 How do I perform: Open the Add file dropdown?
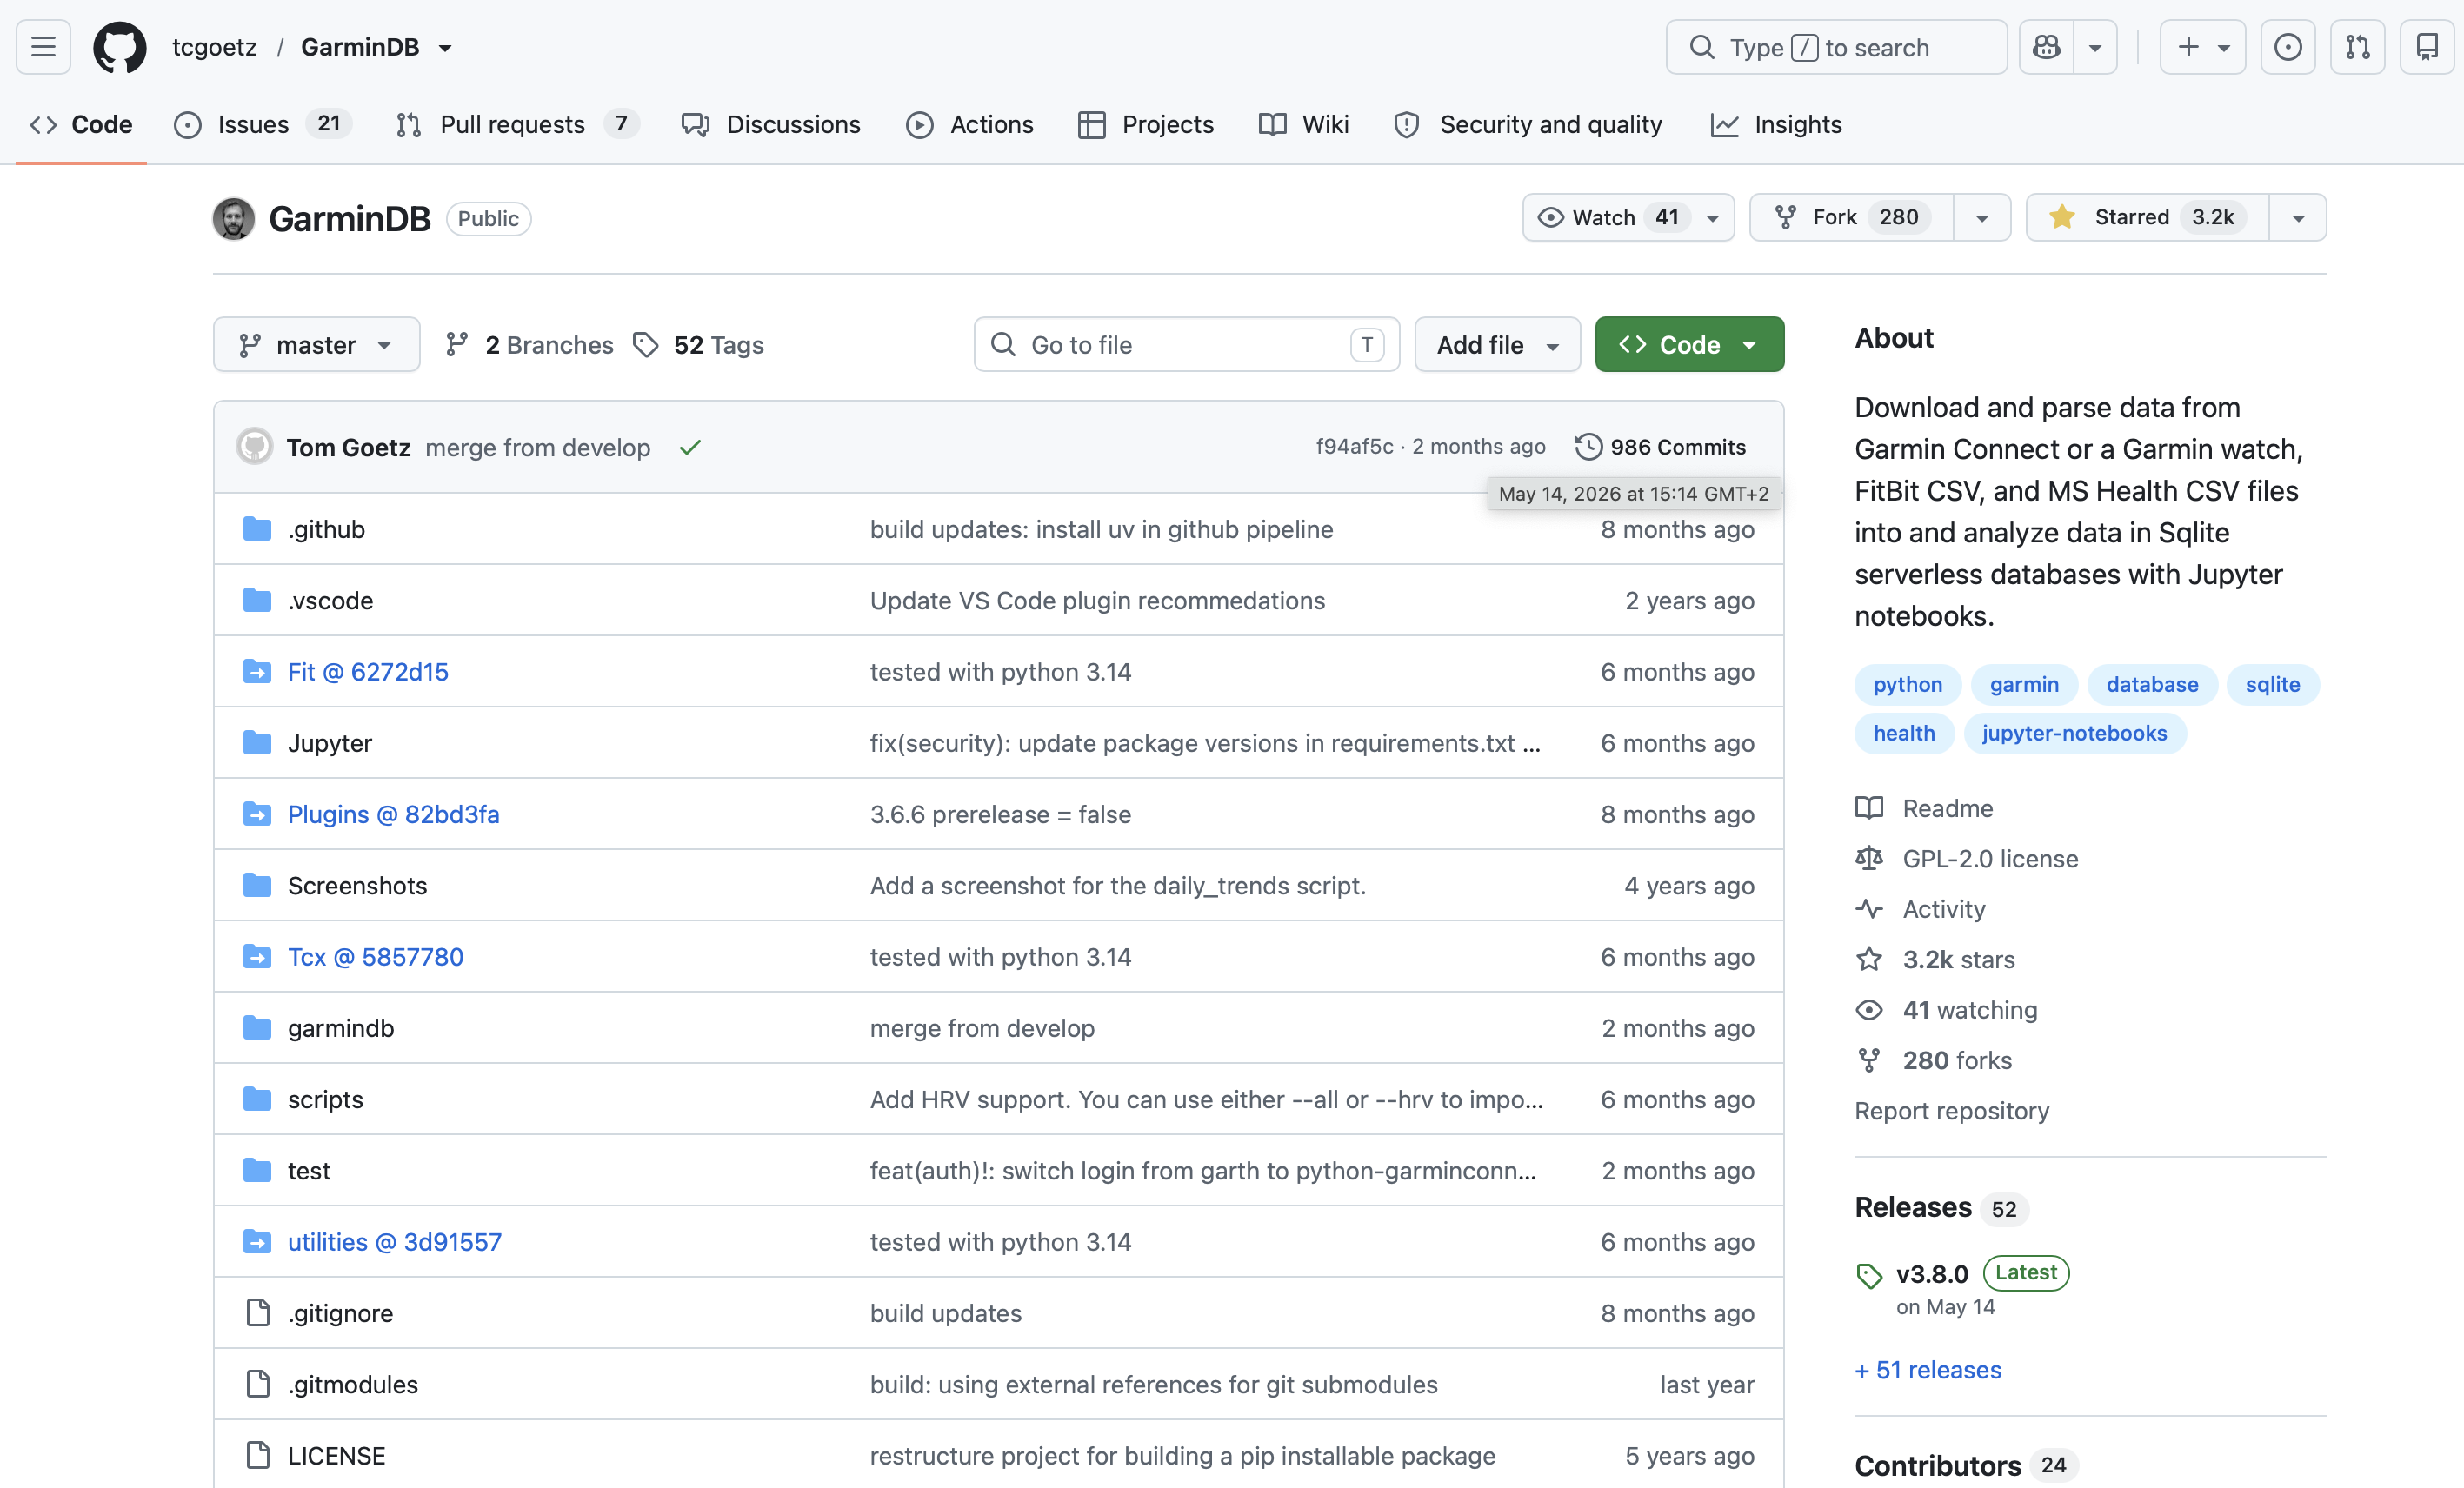pyautogui.click(x=1497, y=344)
